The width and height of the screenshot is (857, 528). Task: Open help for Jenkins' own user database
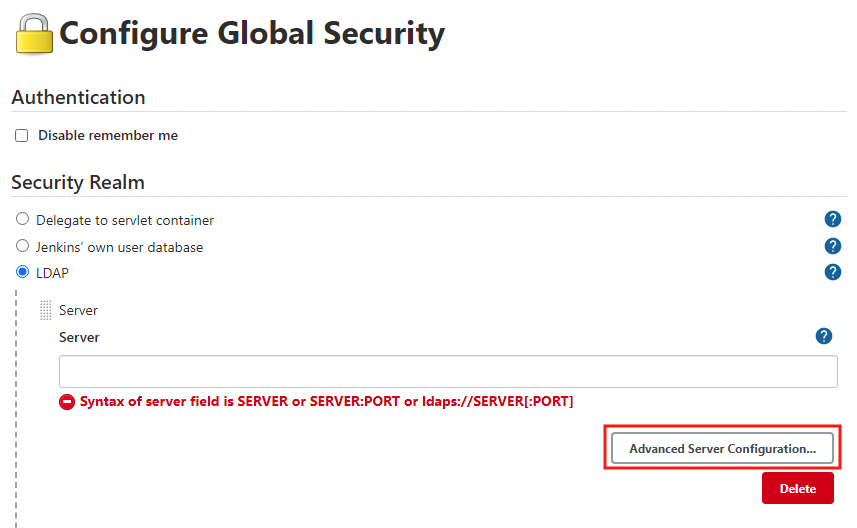(832, 246)
